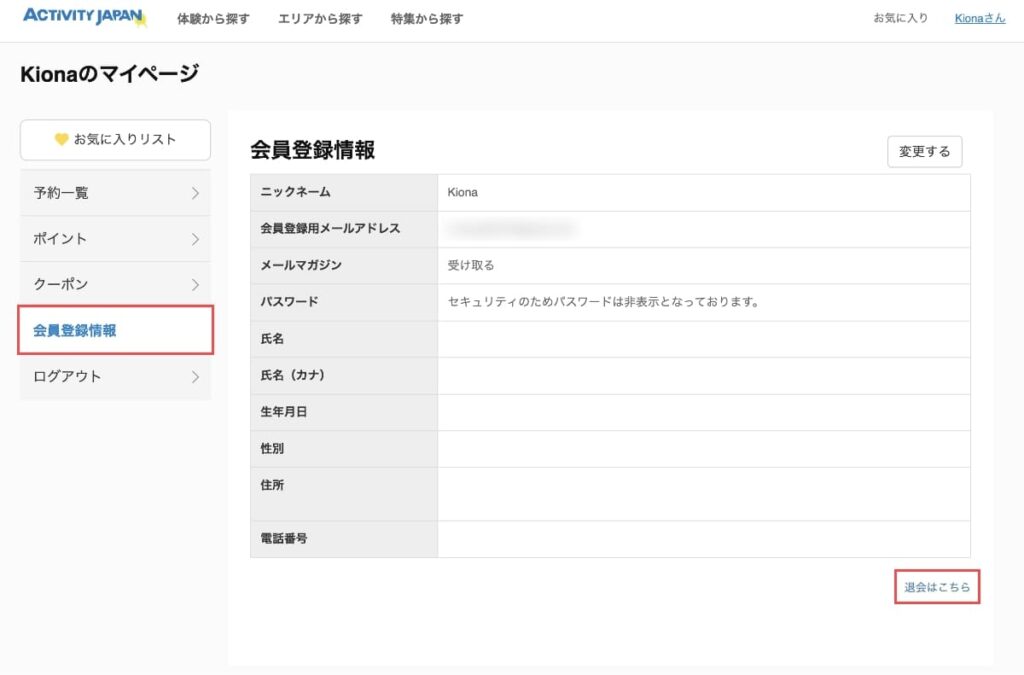
Task: Click the chevron arrow beside 予約一覧
Action: (195, 193)
